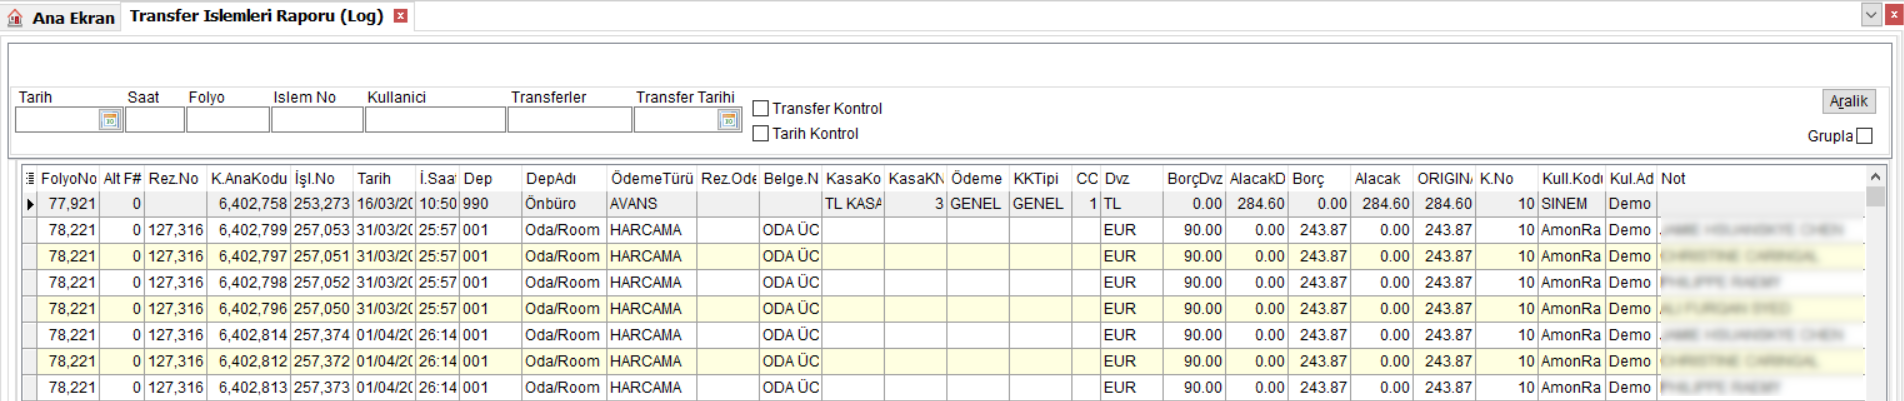The image size is (1904, 401).
Task: Click the scrollbar up arrow
Action: [1875, 177]
